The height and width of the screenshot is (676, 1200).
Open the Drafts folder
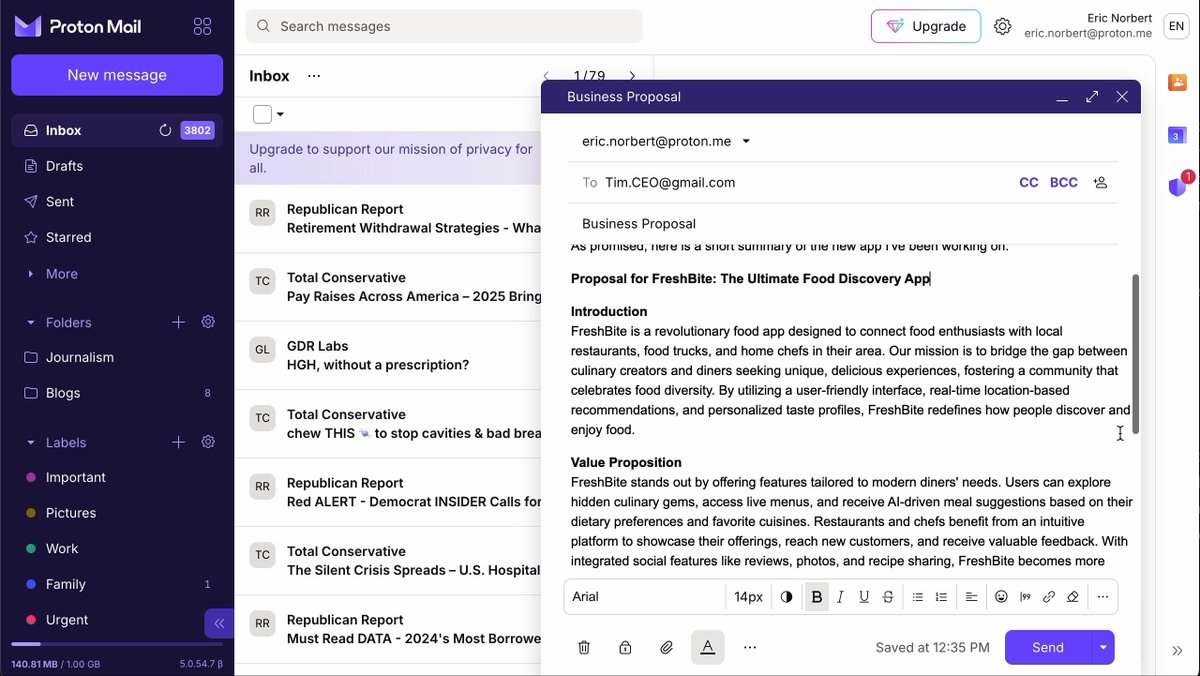tap(117, 166)
